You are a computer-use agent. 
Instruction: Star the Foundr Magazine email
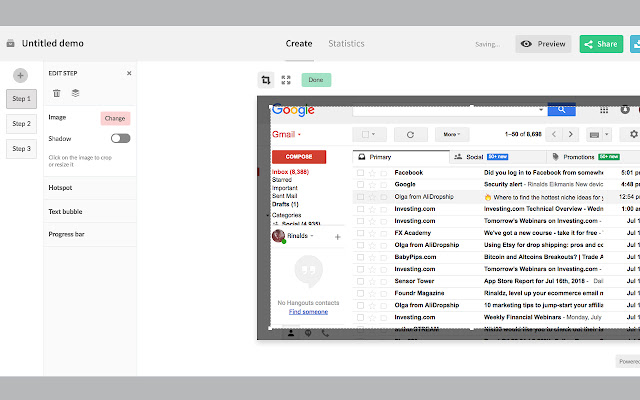coord(372,293)
